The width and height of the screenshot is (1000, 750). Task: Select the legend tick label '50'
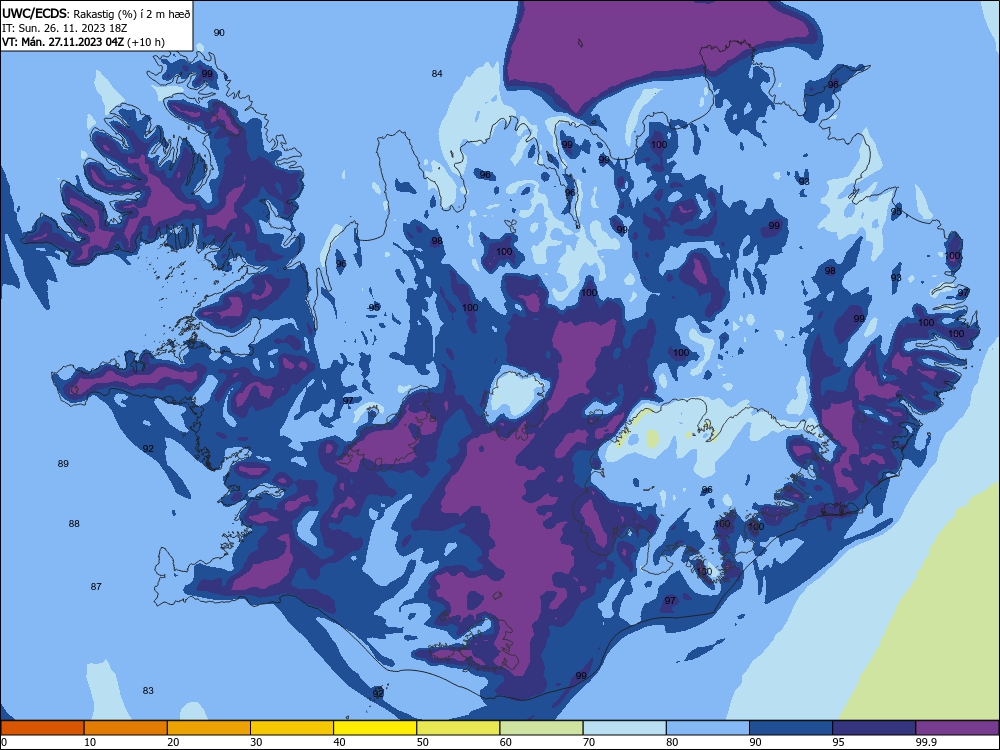click(x=422, y=742)
